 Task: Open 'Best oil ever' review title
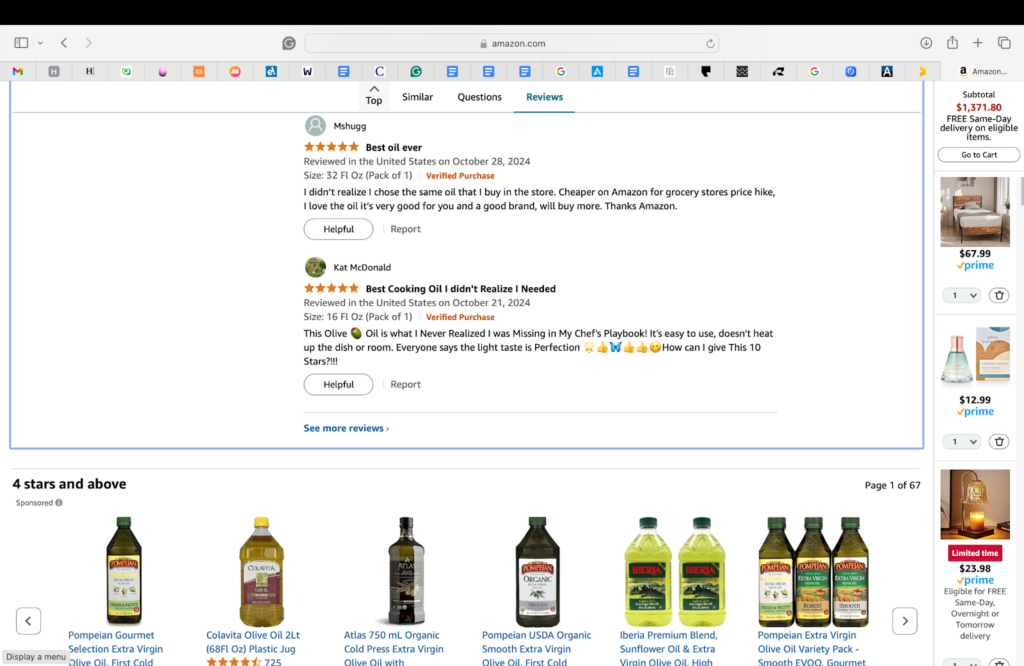tap(394, 148)
